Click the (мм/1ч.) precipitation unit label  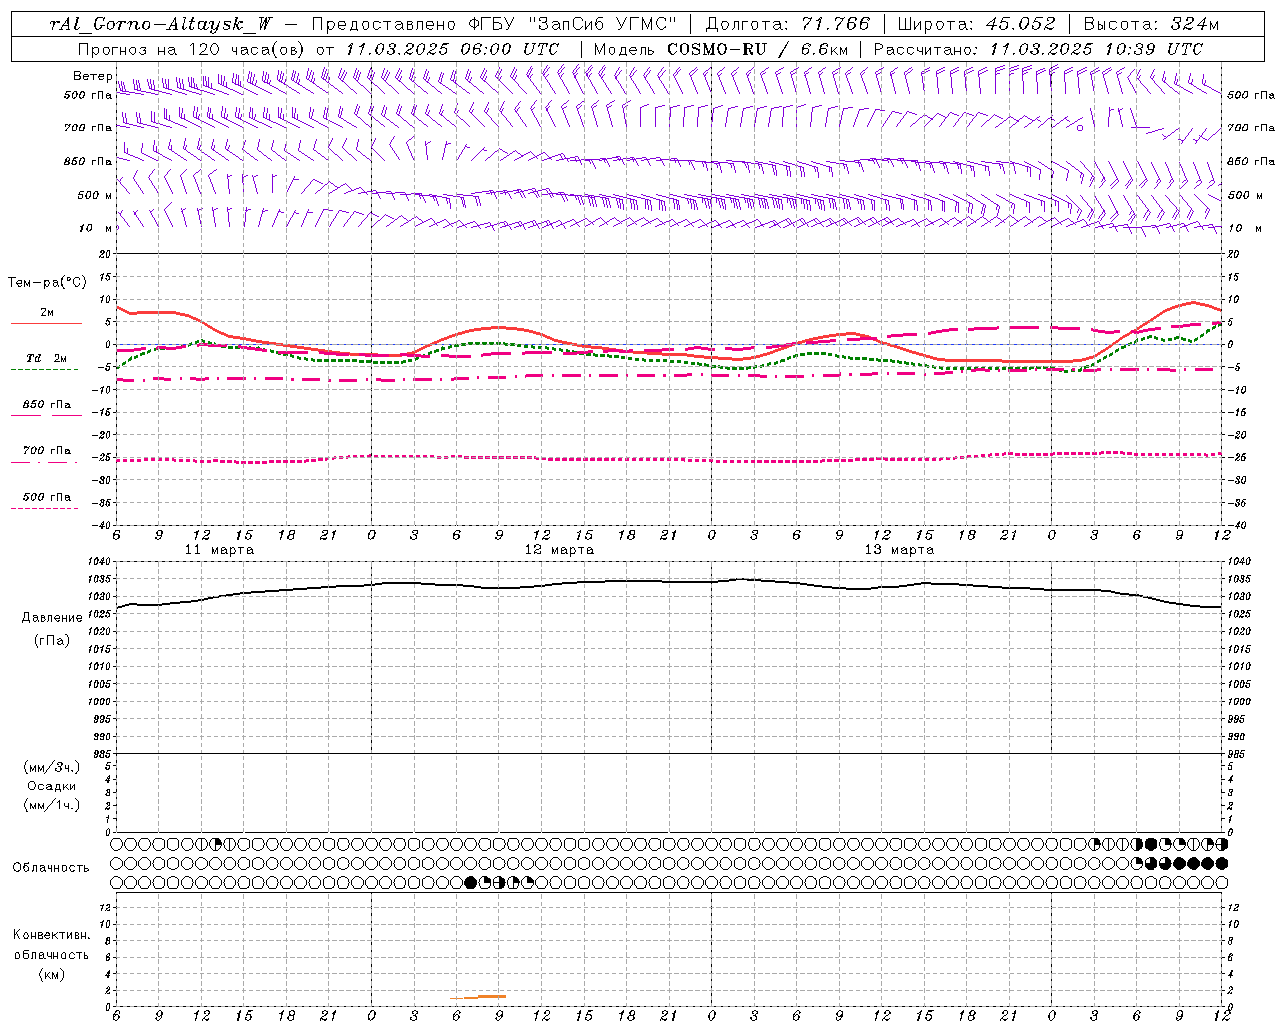(52, 805)
